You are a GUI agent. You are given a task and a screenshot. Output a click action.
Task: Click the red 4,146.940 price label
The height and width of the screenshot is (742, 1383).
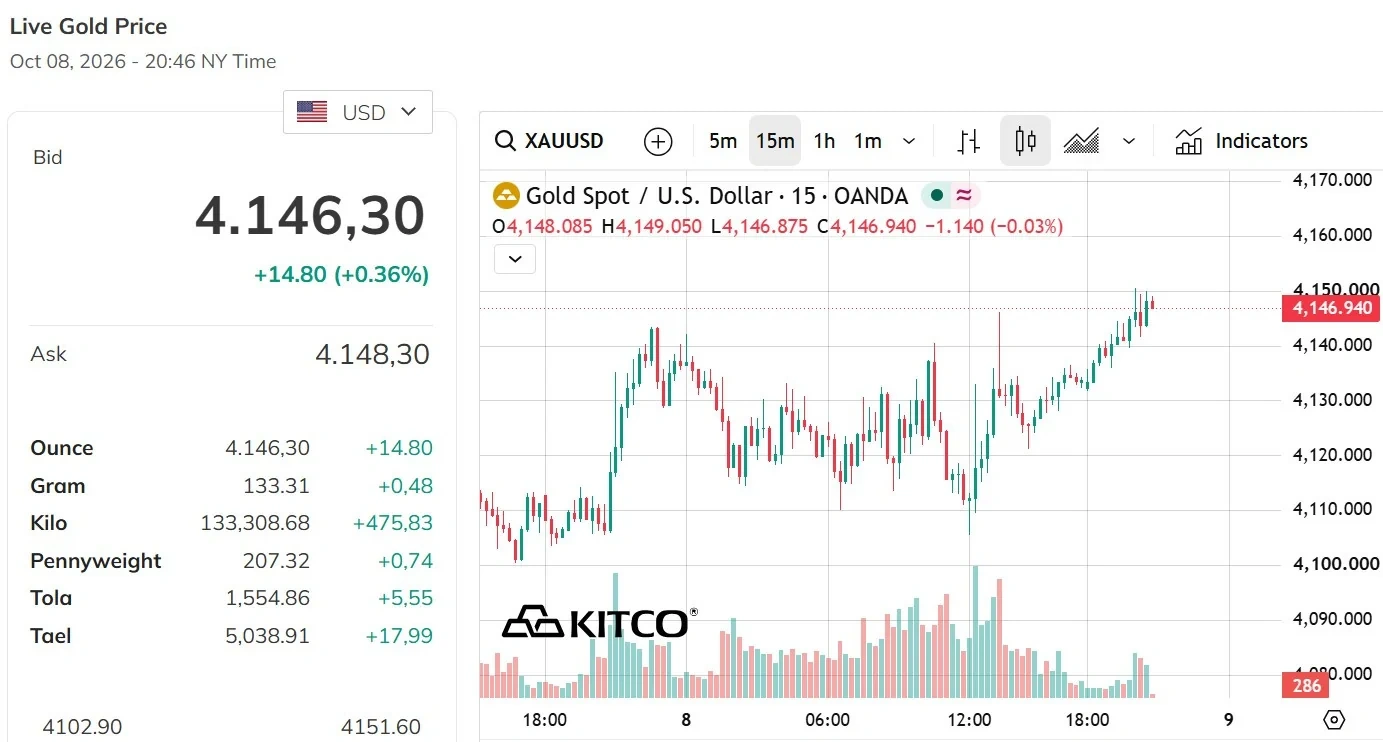tap(1331, 308)
